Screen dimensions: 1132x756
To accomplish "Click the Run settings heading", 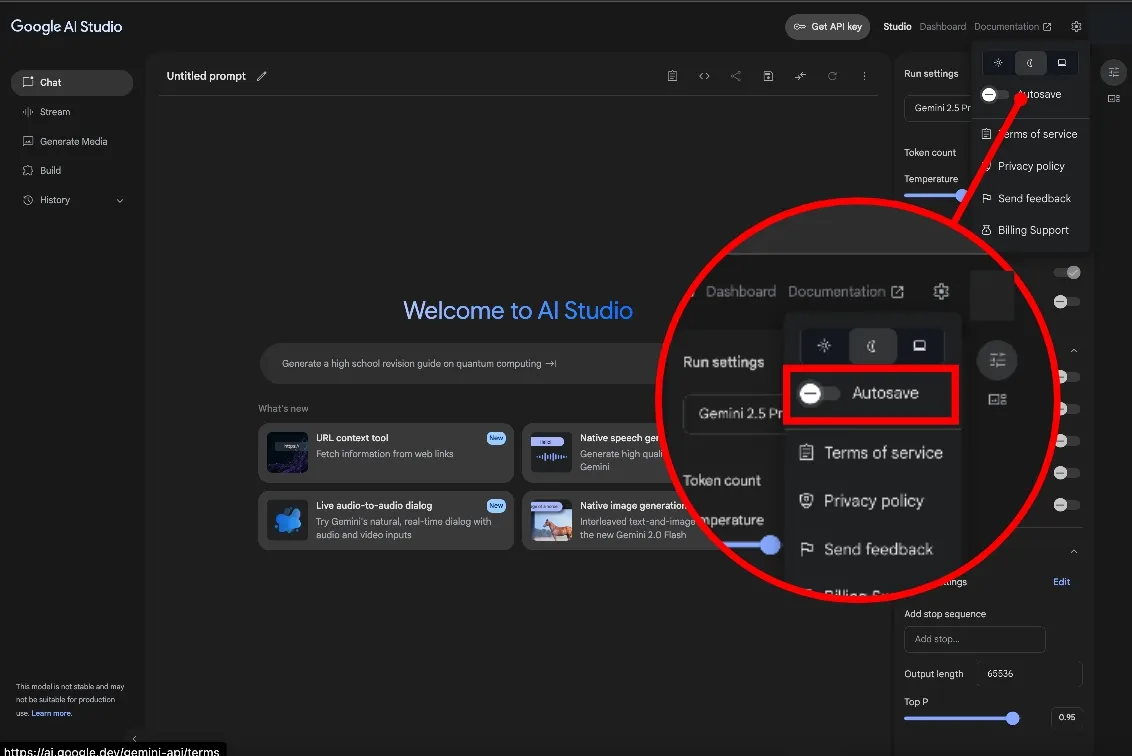I will 931,74.
